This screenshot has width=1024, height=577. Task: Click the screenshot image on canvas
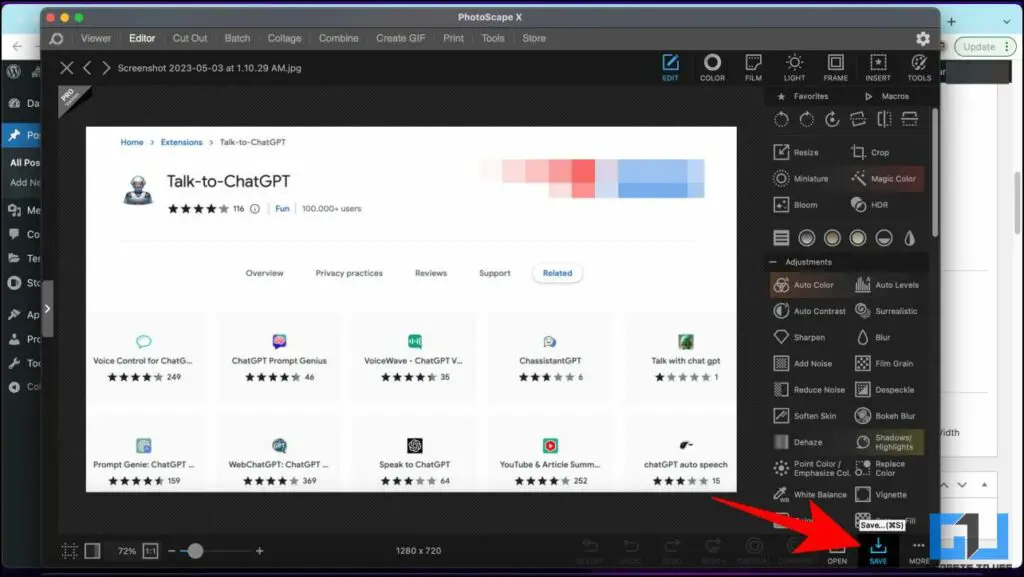click(x=411, y=309)
